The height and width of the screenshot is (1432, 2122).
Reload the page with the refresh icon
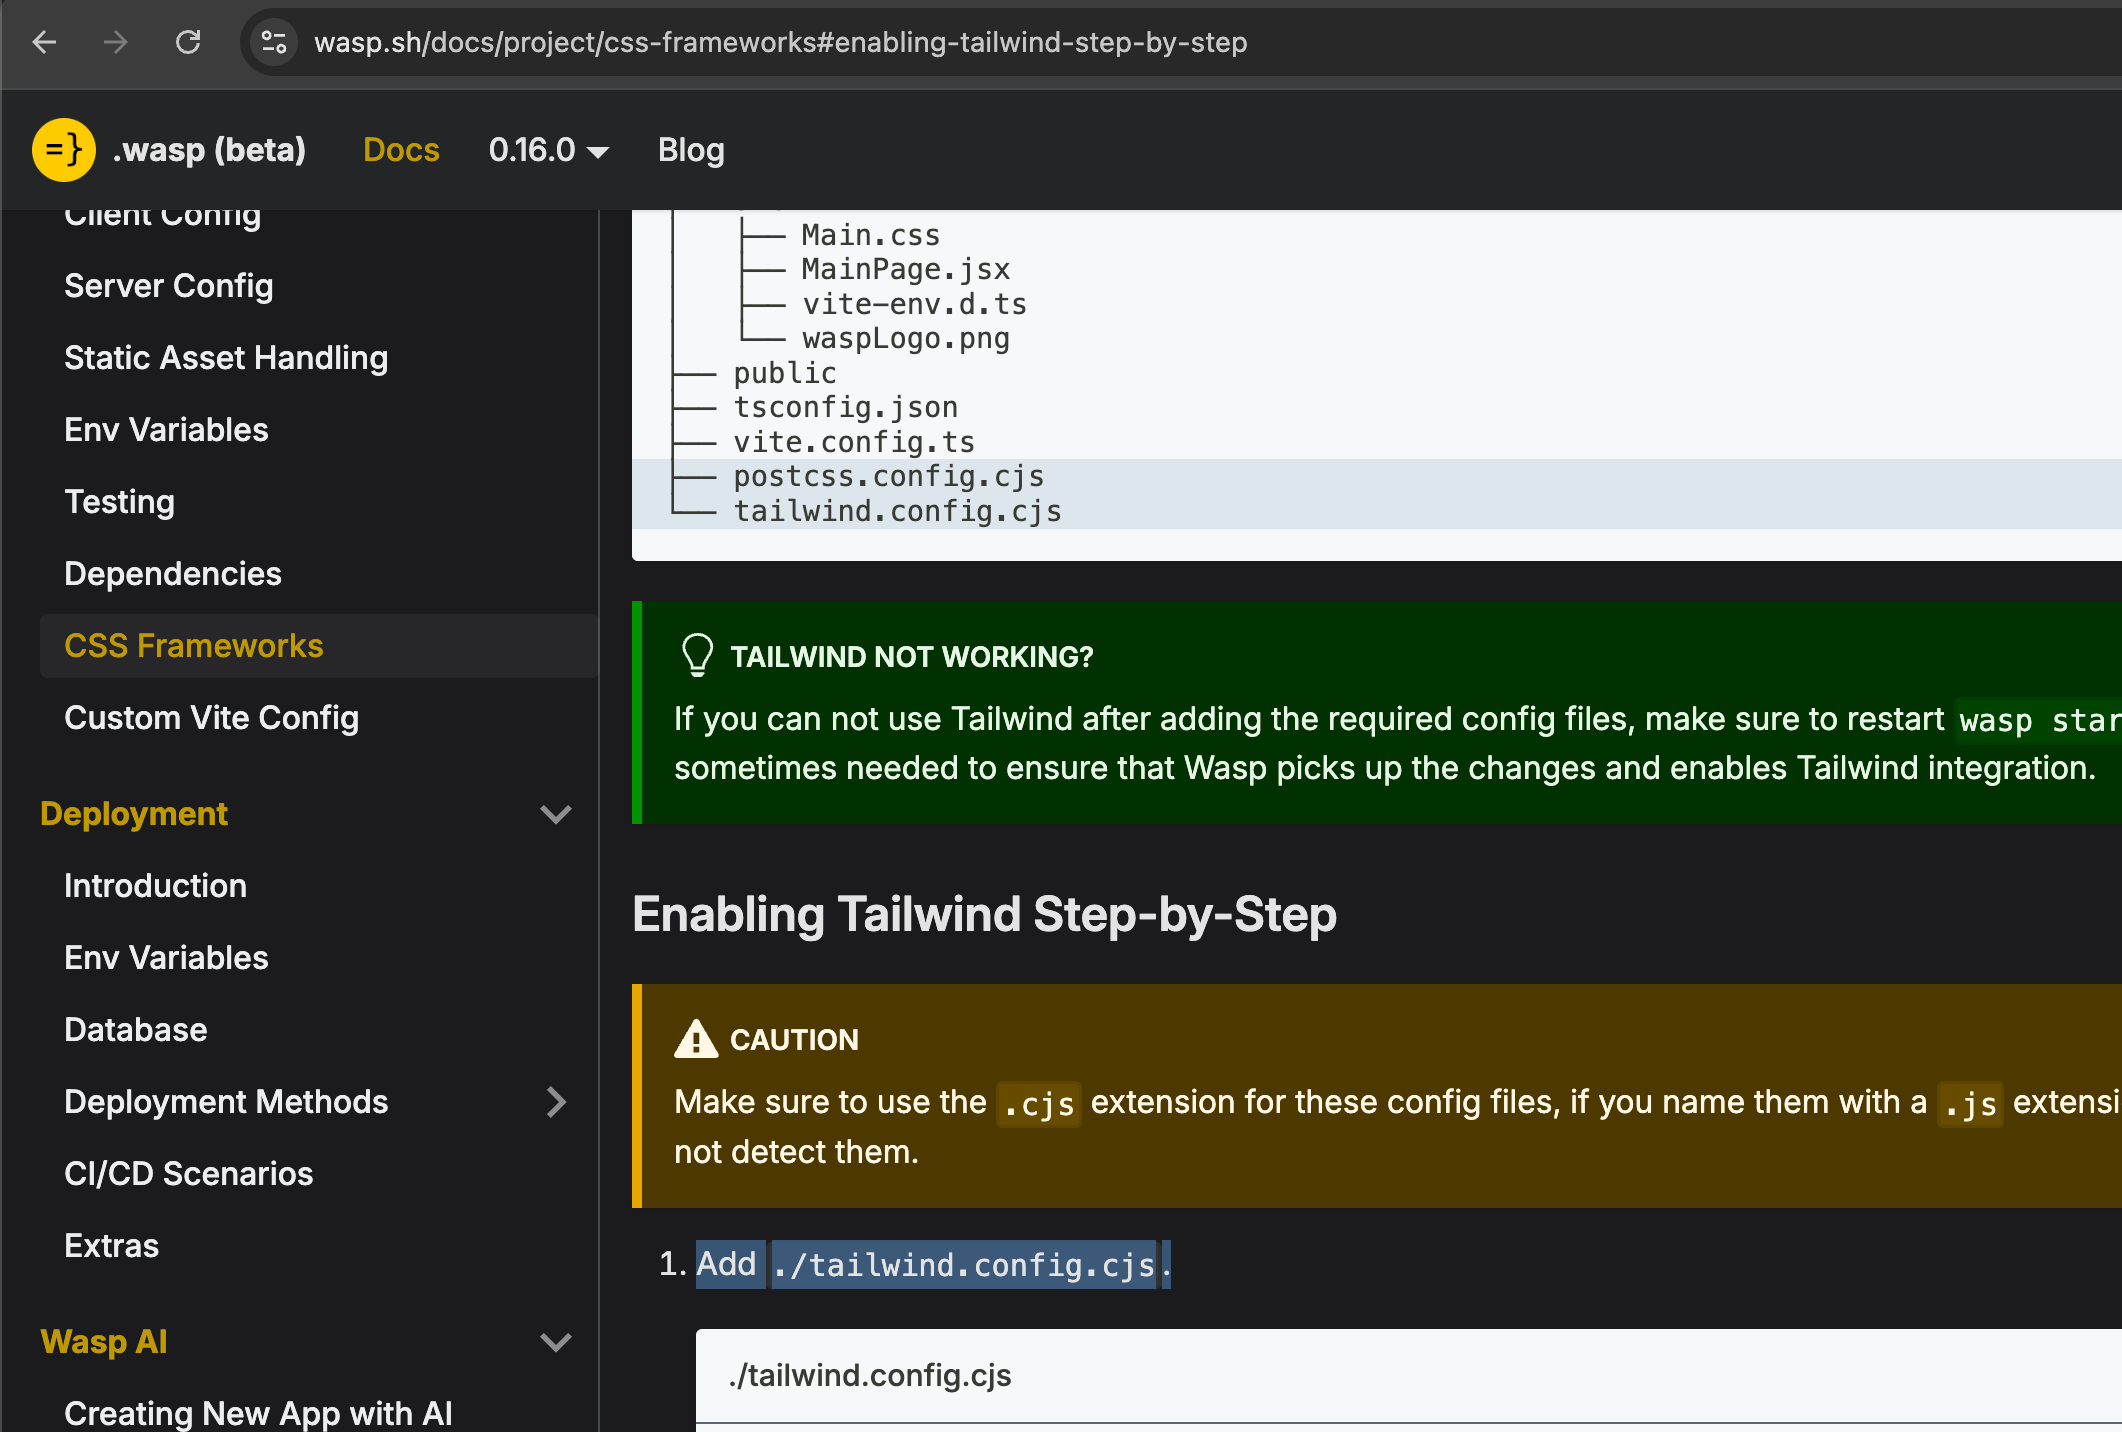[x=188, y=42]
